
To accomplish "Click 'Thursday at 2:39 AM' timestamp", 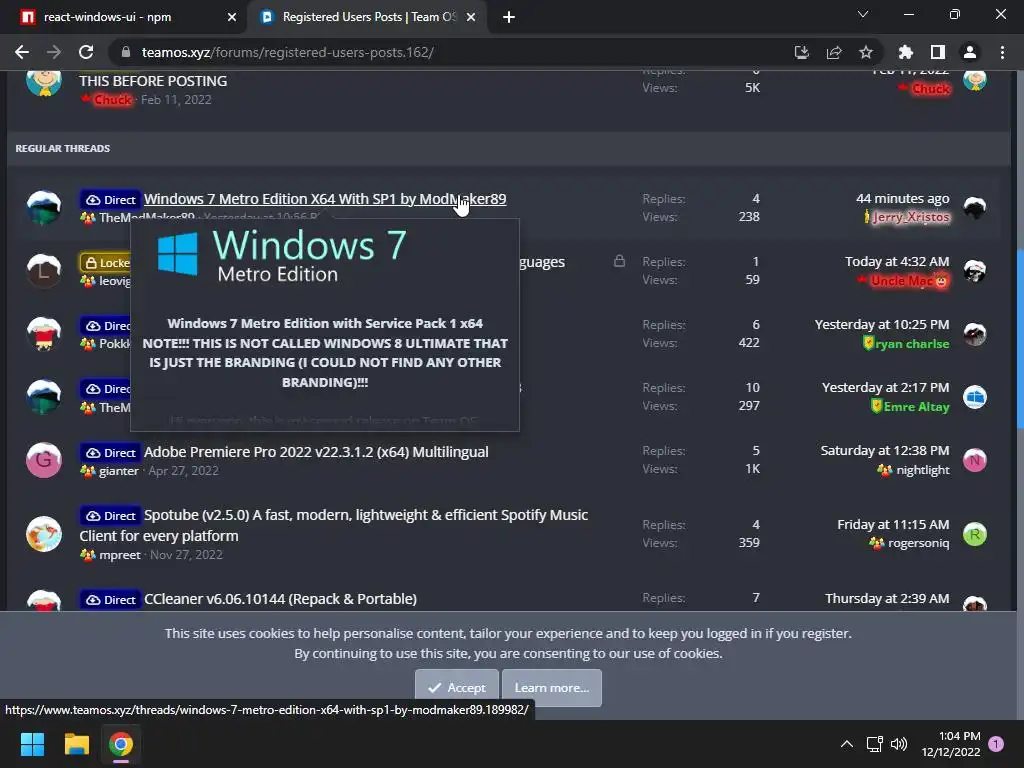I will tap(887, 599).
